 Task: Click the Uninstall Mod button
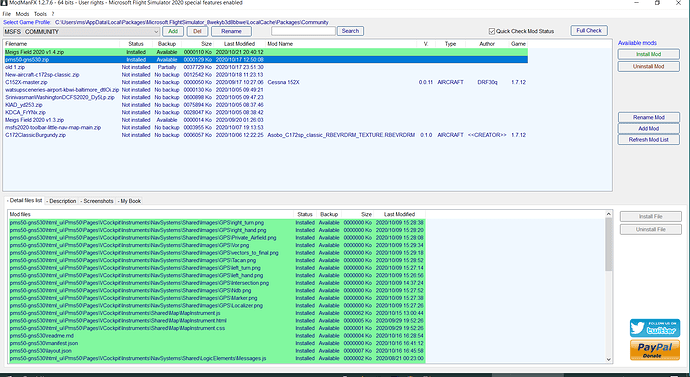(648, 66)
